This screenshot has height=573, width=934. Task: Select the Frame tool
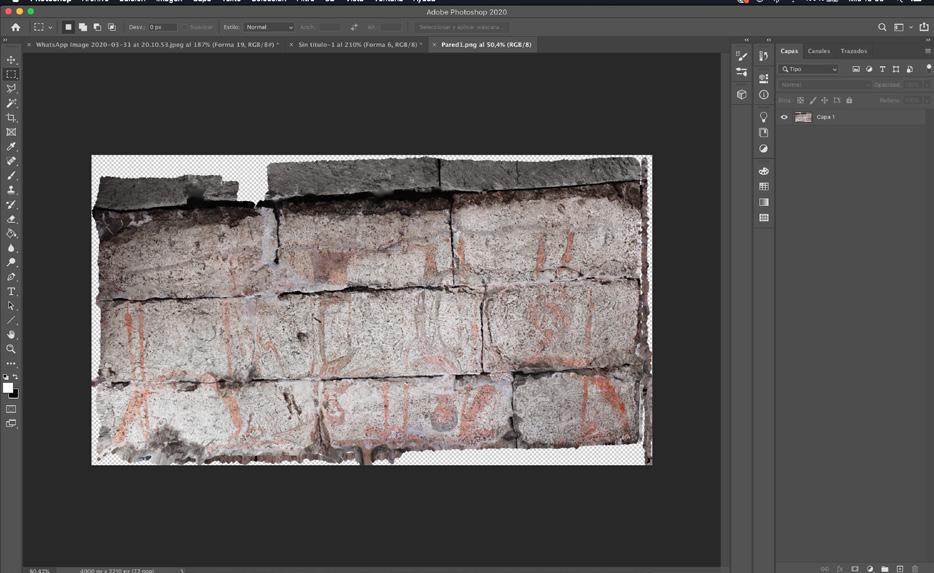tap(11, 132)
